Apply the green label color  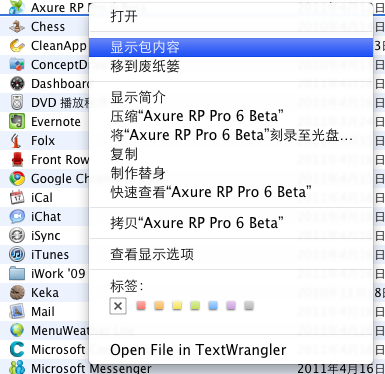click(x=195, y=305)
